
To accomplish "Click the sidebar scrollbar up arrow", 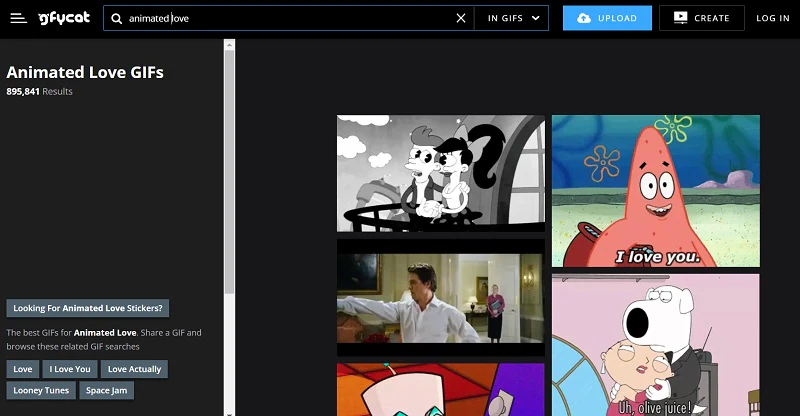I will coord(229,45).
